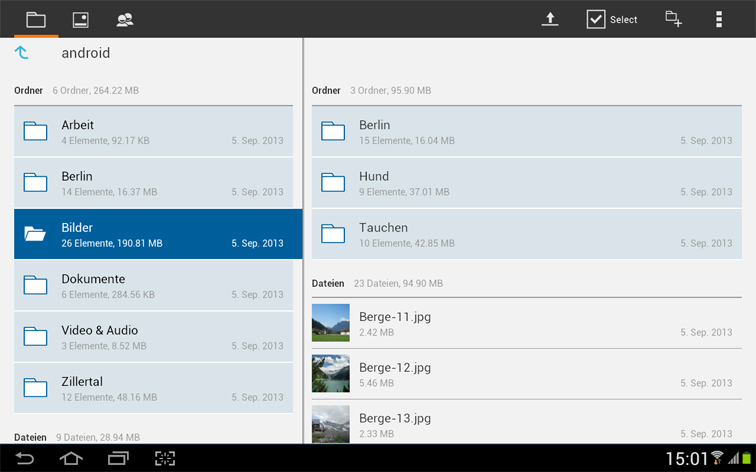This screenshot has height=472, width=756.
Task: Tap the Android back button
Action: (x=24, y=458)
